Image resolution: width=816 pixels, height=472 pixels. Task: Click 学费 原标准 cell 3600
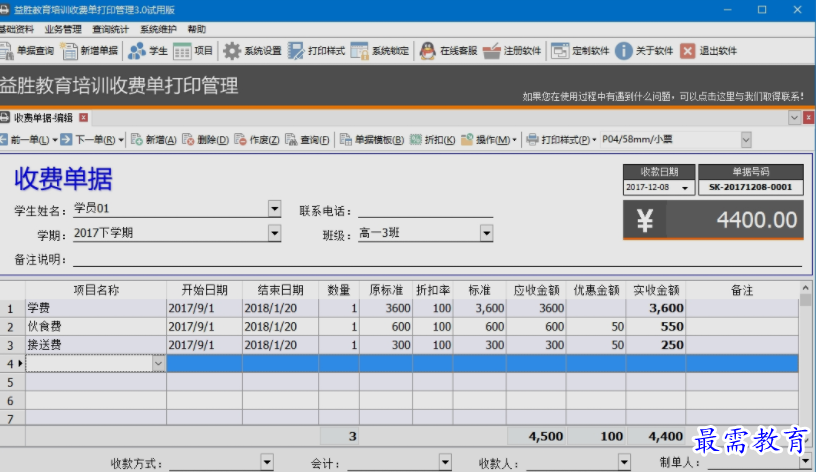pyautogui.click(x=386, y=308)
